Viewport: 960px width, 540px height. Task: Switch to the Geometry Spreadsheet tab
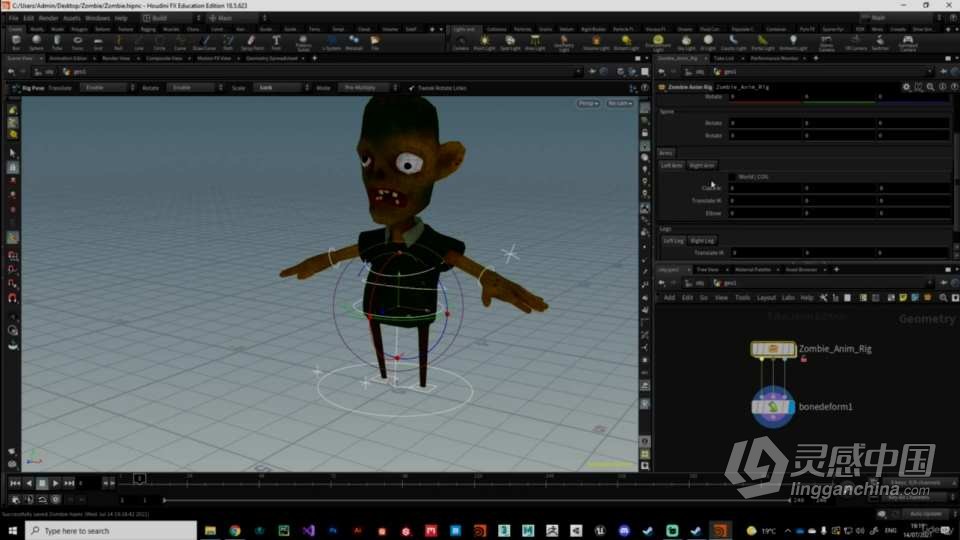click(272, 58)
